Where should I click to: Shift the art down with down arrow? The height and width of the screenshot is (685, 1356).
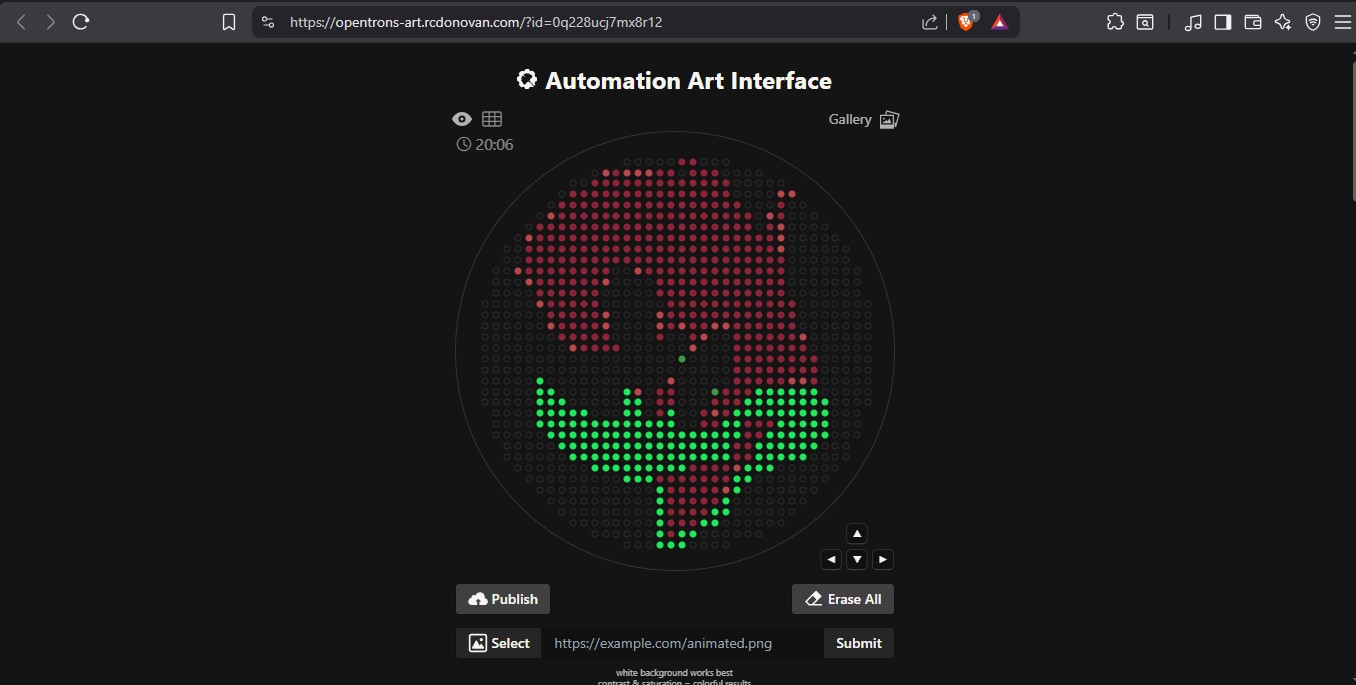(x=857, y=559)
